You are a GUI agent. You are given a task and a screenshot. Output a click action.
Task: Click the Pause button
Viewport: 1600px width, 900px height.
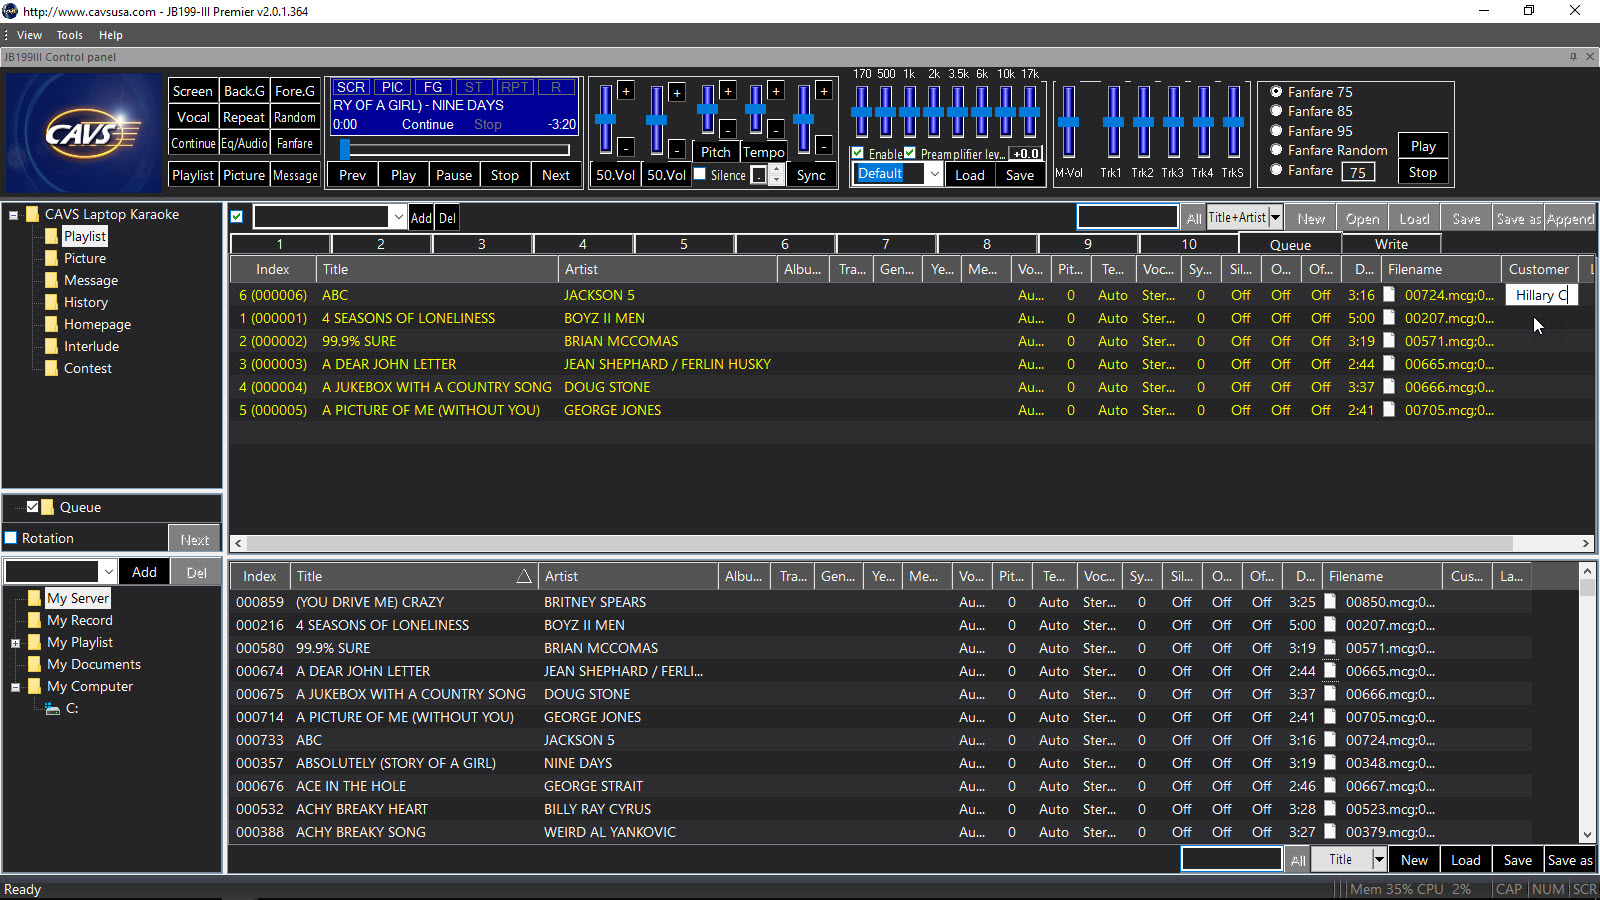click(x=454, y=175)
